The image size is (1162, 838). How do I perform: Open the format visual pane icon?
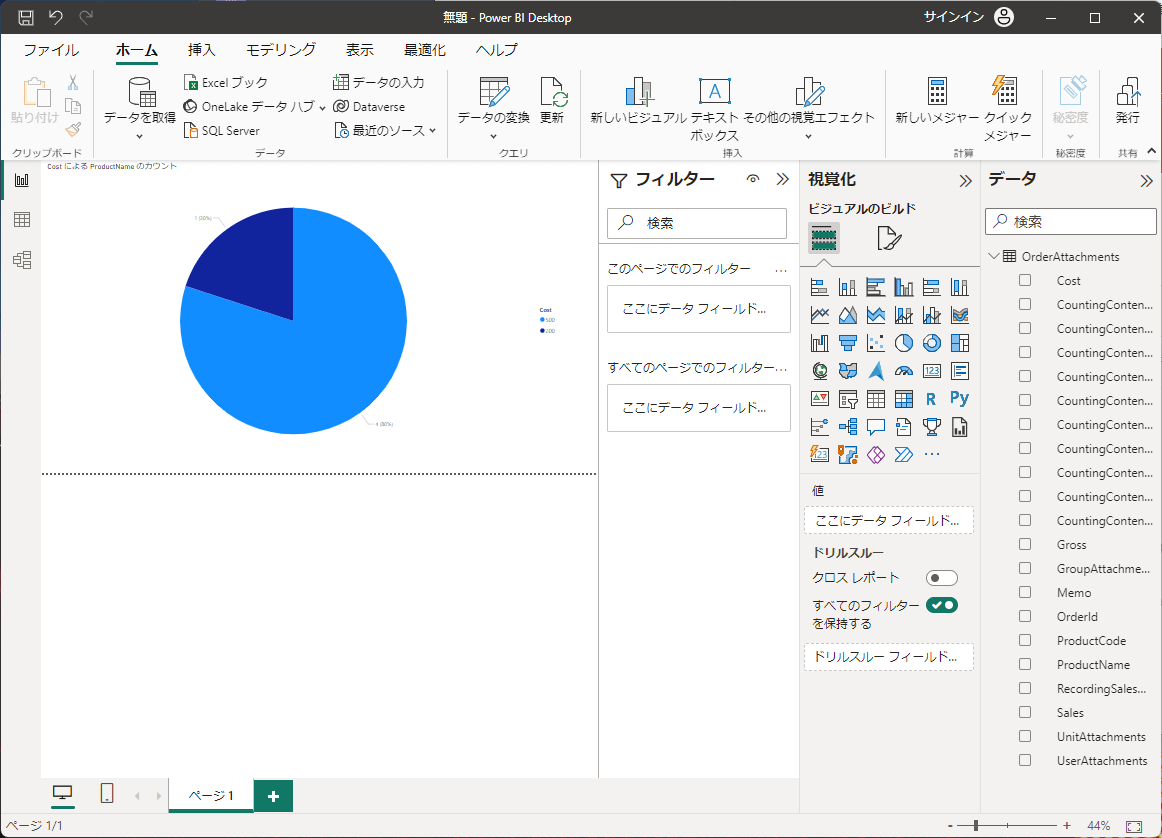[x=889, y=238]
